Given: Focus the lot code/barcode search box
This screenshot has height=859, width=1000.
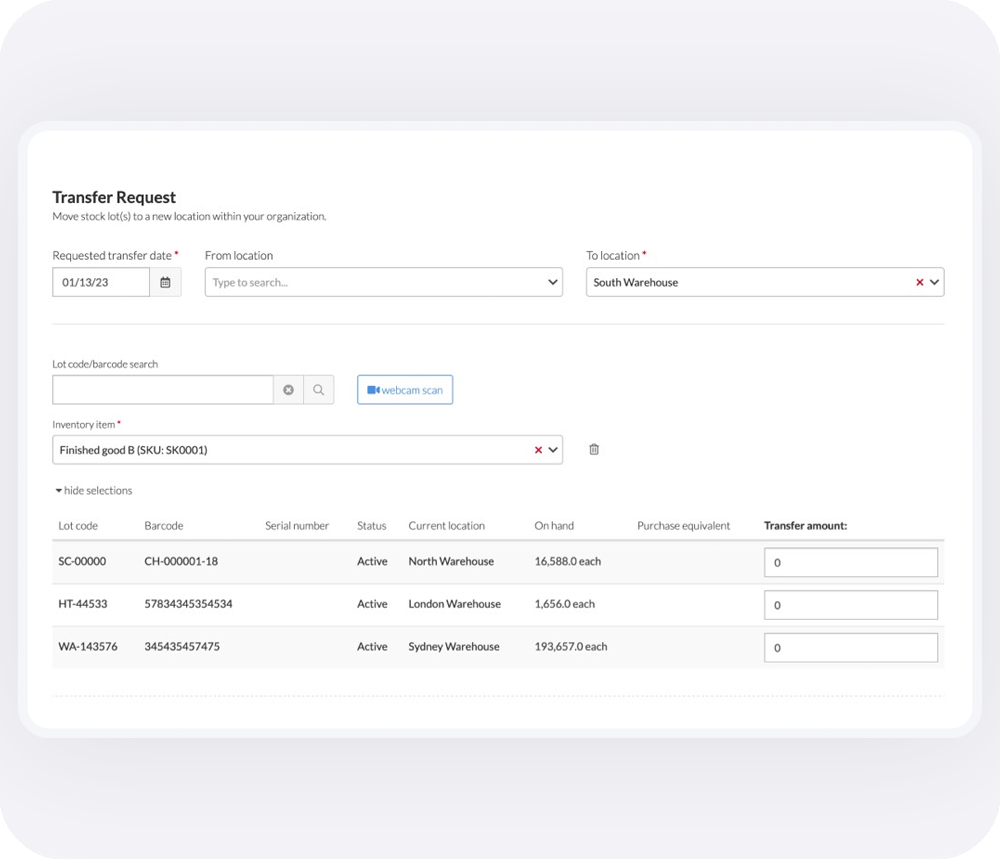Looking at the screenshot, I should [x=163, y=390].
